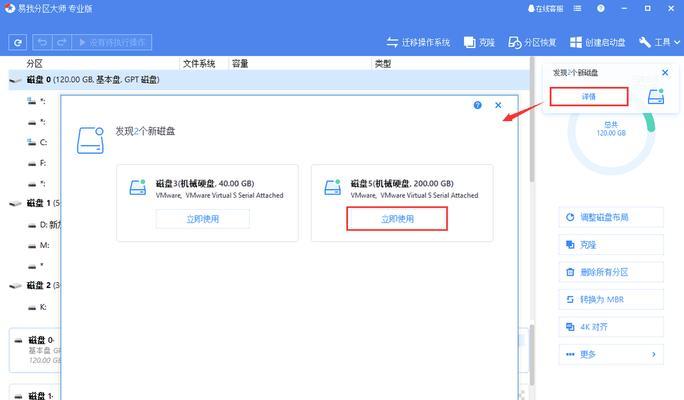The height and width of the screenshot is (400, 684).
Task: Select the K: partition row
Action: tap(35, 307)
